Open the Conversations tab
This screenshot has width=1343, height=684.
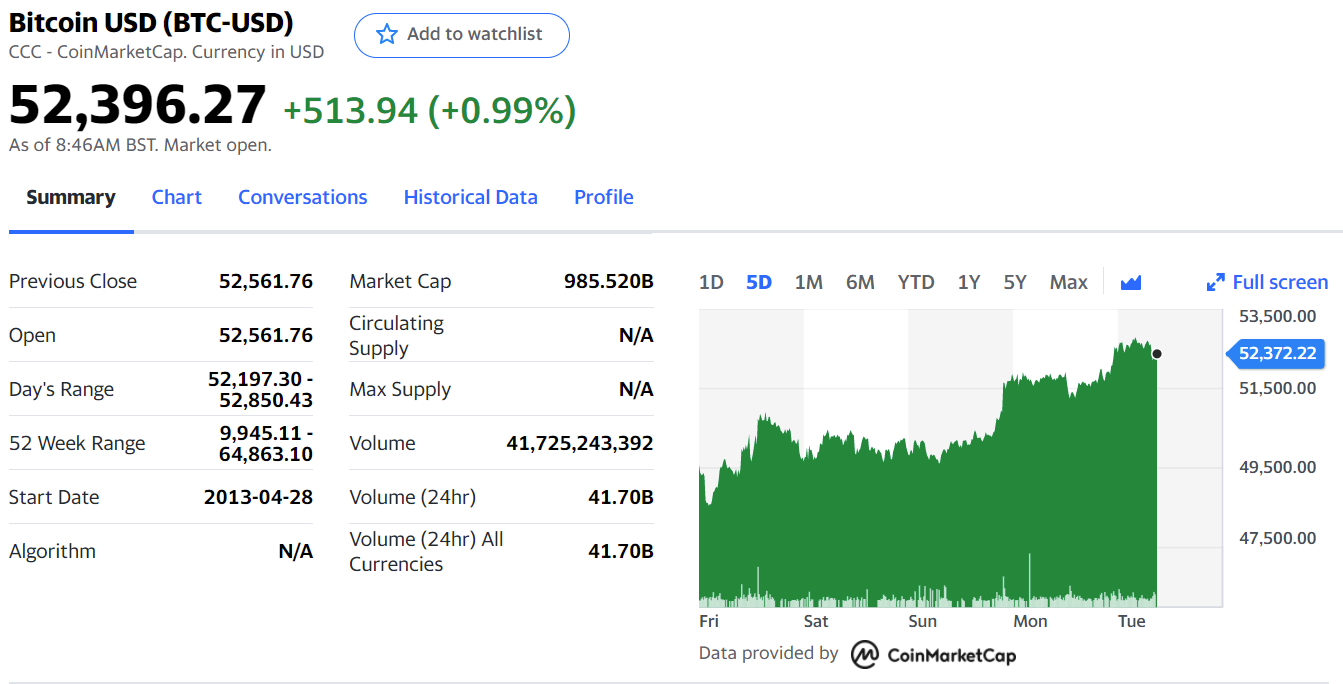click(303, 197)
